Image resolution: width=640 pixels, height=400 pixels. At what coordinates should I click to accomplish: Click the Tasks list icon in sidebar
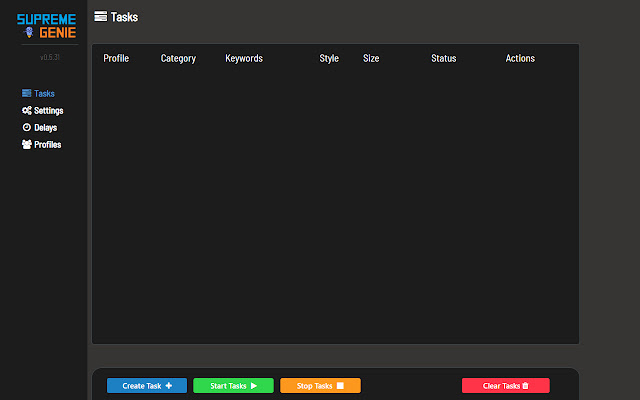pos(27,93)
